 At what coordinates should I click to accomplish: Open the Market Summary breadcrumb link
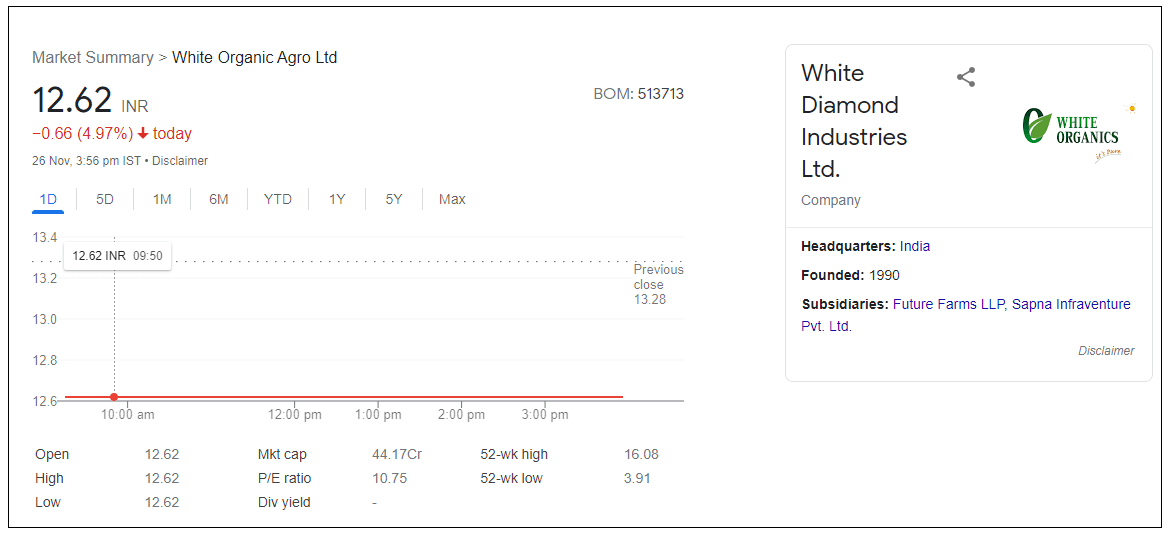pos(93,57)
